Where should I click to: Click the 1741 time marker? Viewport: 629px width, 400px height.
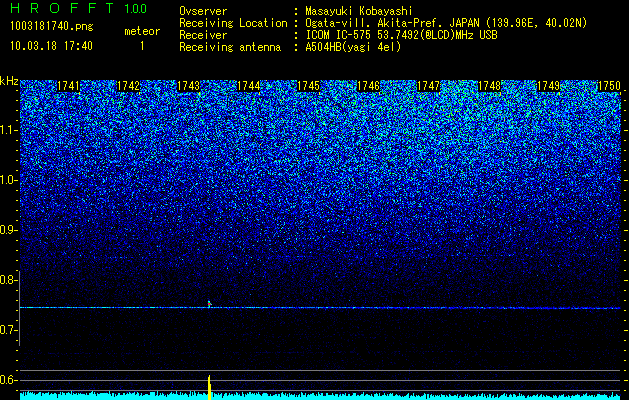point(69,86)
